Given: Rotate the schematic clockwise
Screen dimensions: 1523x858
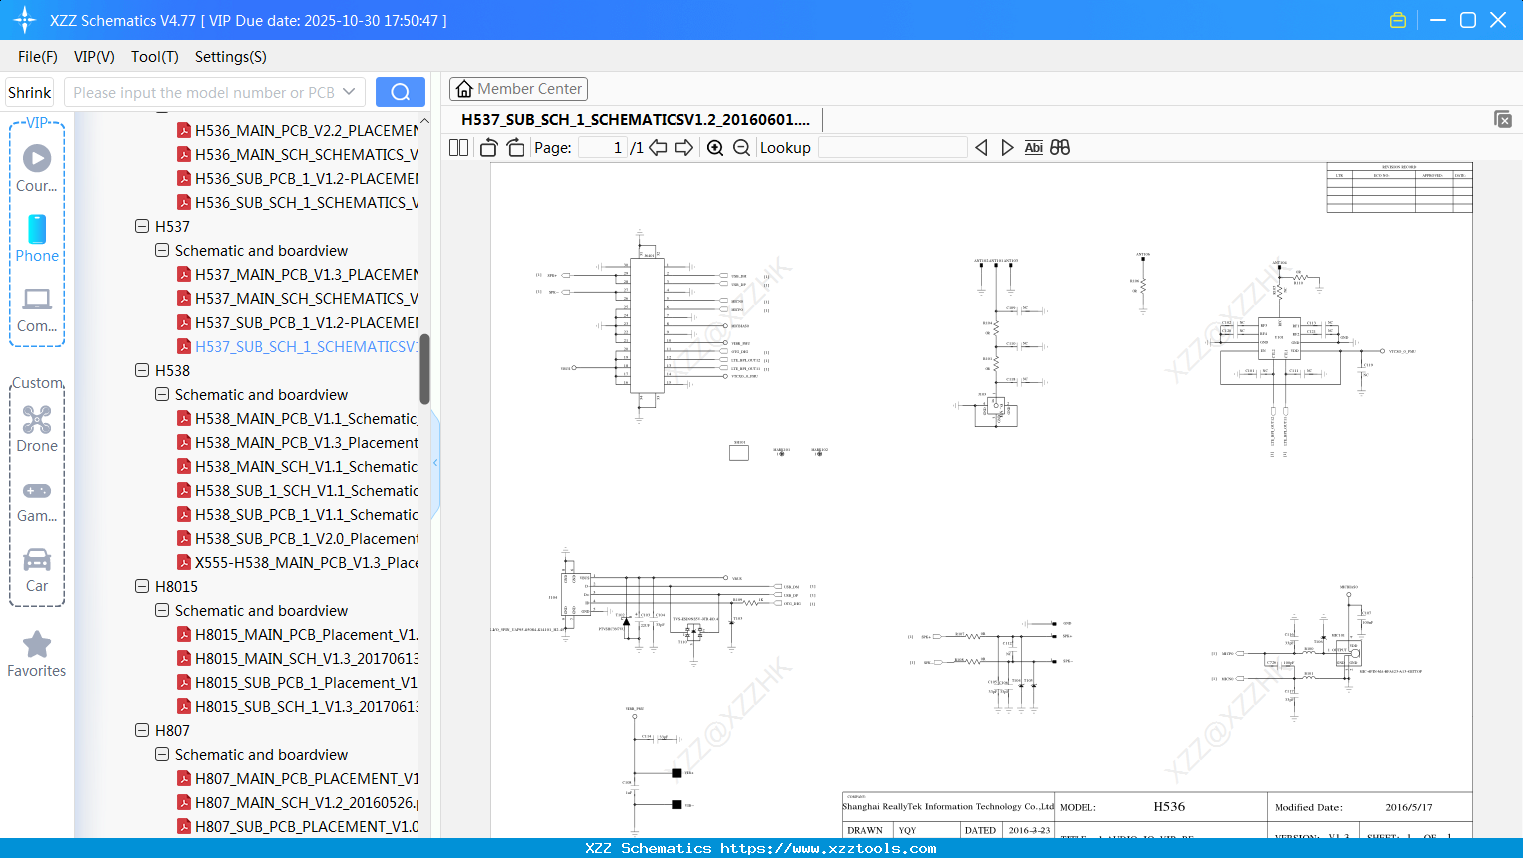Looking at the screenshot, I should [515, 147].
